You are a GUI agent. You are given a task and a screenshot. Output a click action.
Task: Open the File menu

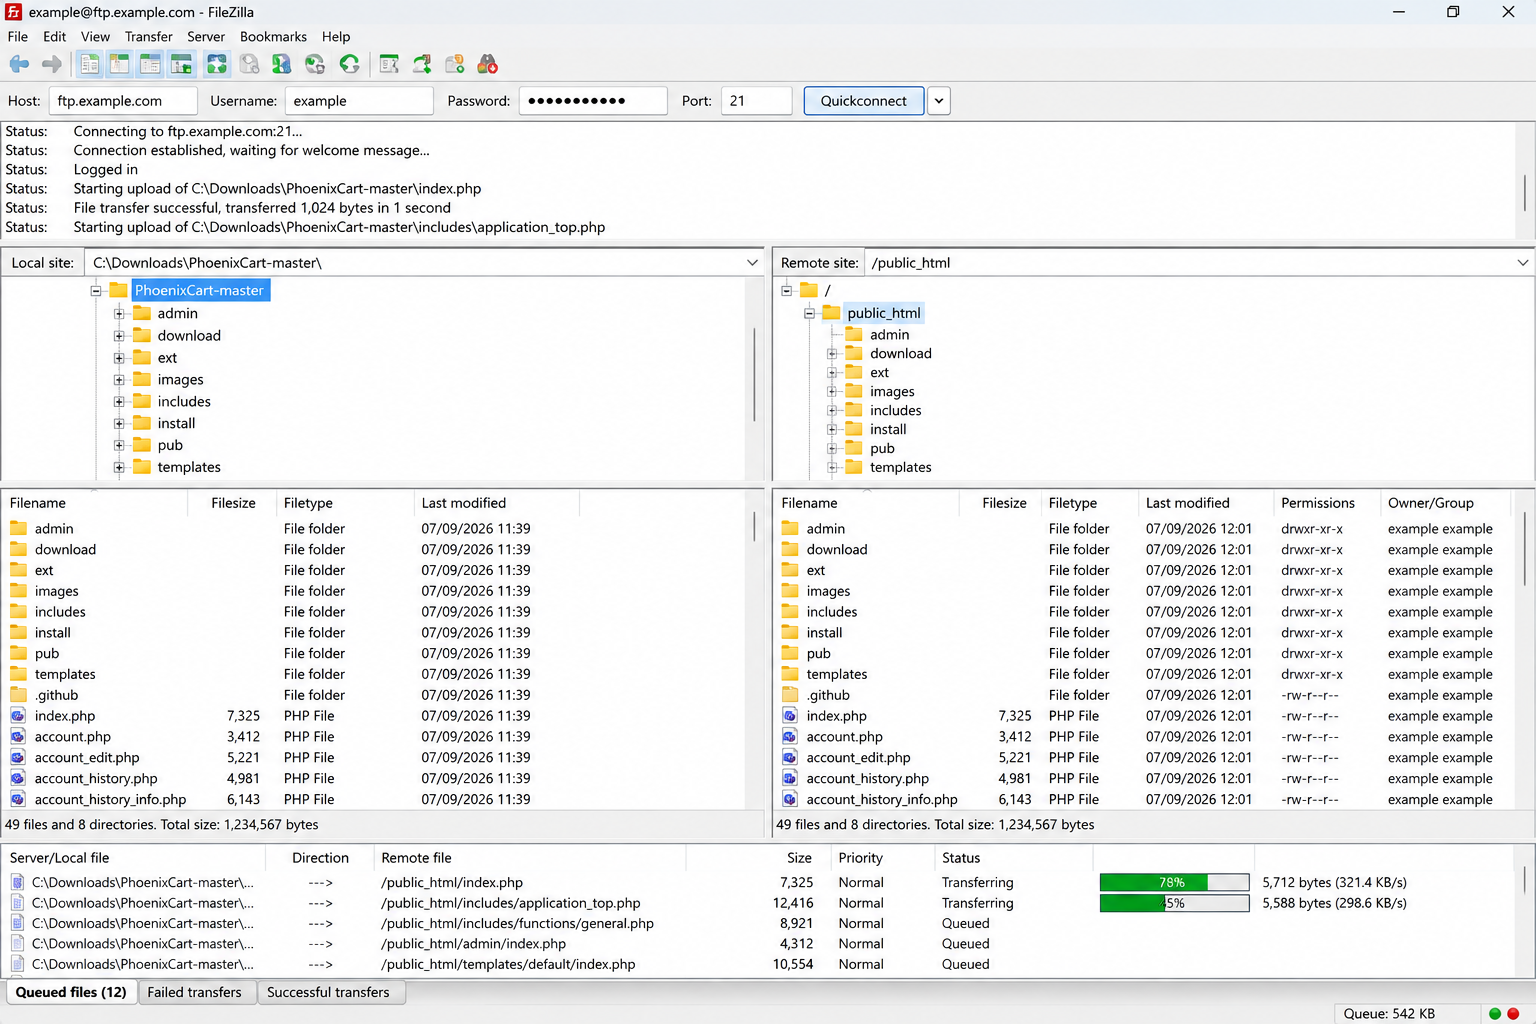(18, 37)
